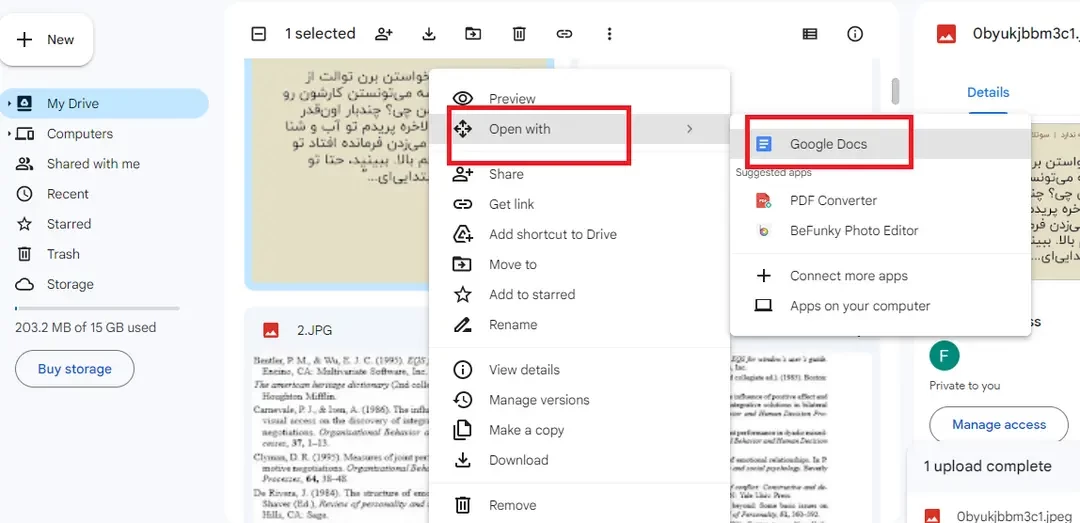Toggle the view details info icon
Viewport: 1080px width, 523px height.
click(x=855, y=34)
